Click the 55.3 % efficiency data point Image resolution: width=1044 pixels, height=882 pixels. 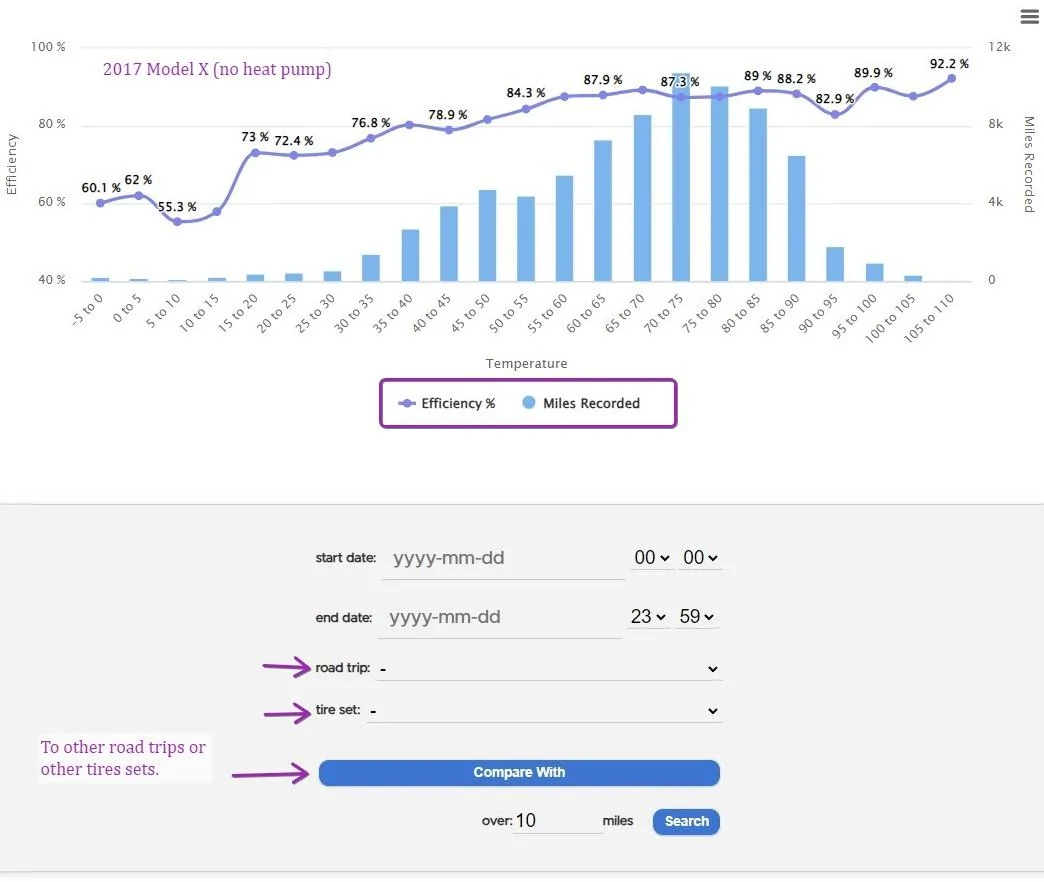coord(177,222)
